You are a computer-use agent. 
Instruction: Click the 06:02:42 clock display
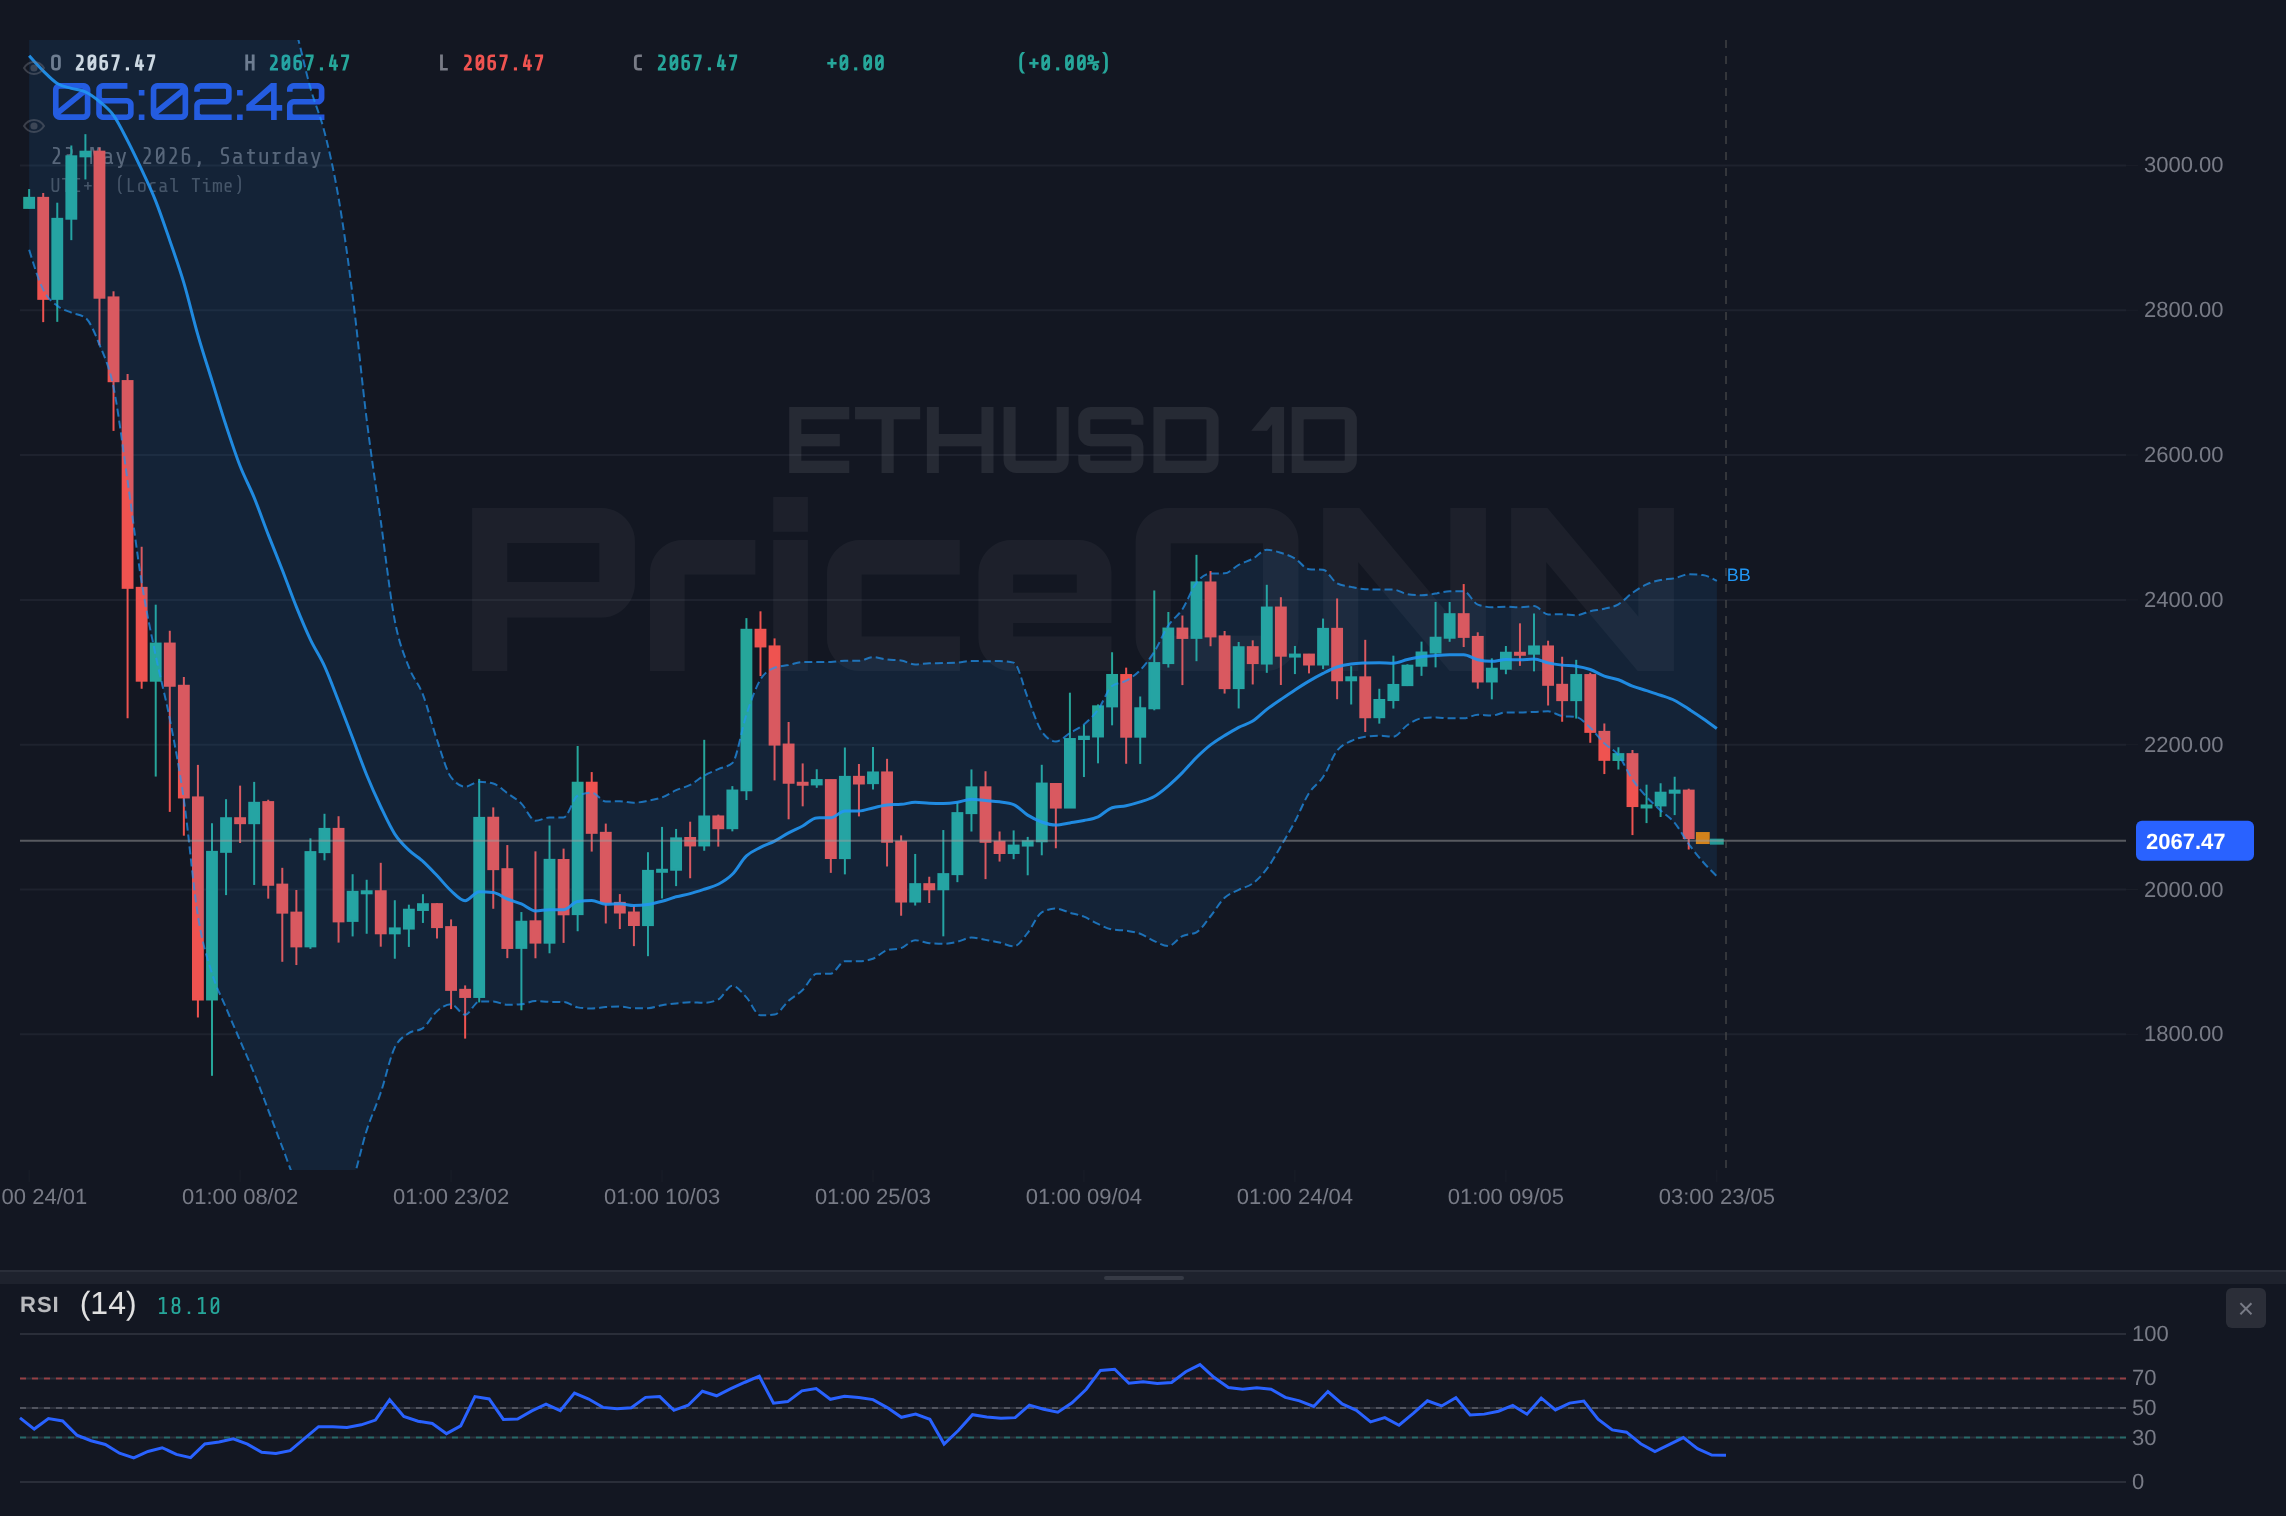[x=188, y=102]
